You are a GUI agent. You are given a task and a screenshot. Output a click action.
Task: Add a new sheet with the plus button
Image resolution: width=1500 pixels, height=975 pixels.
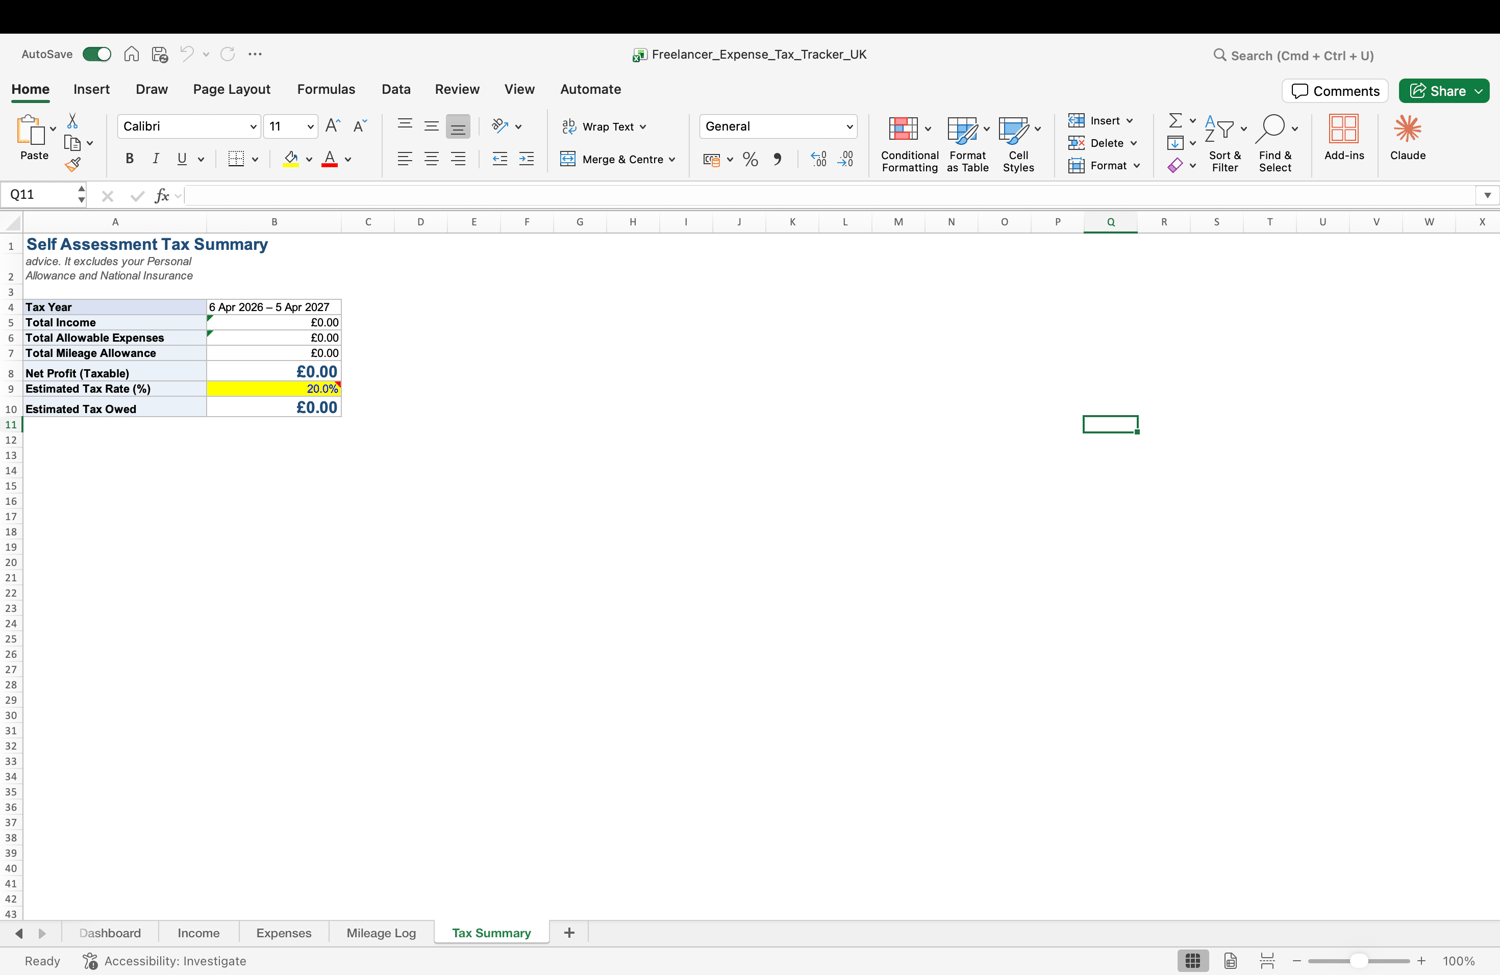569,933
